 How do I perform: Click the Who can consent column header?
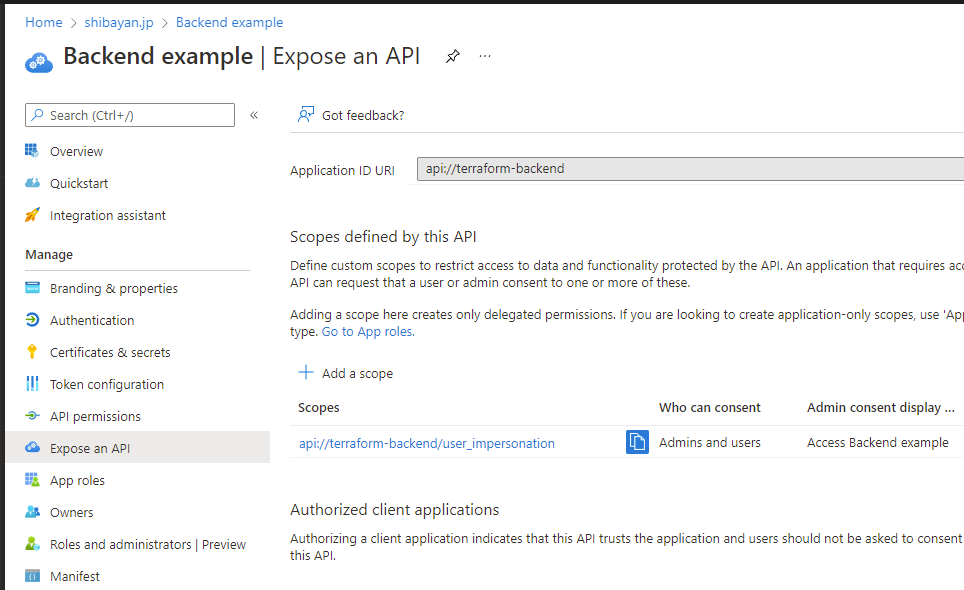(709, 407)
